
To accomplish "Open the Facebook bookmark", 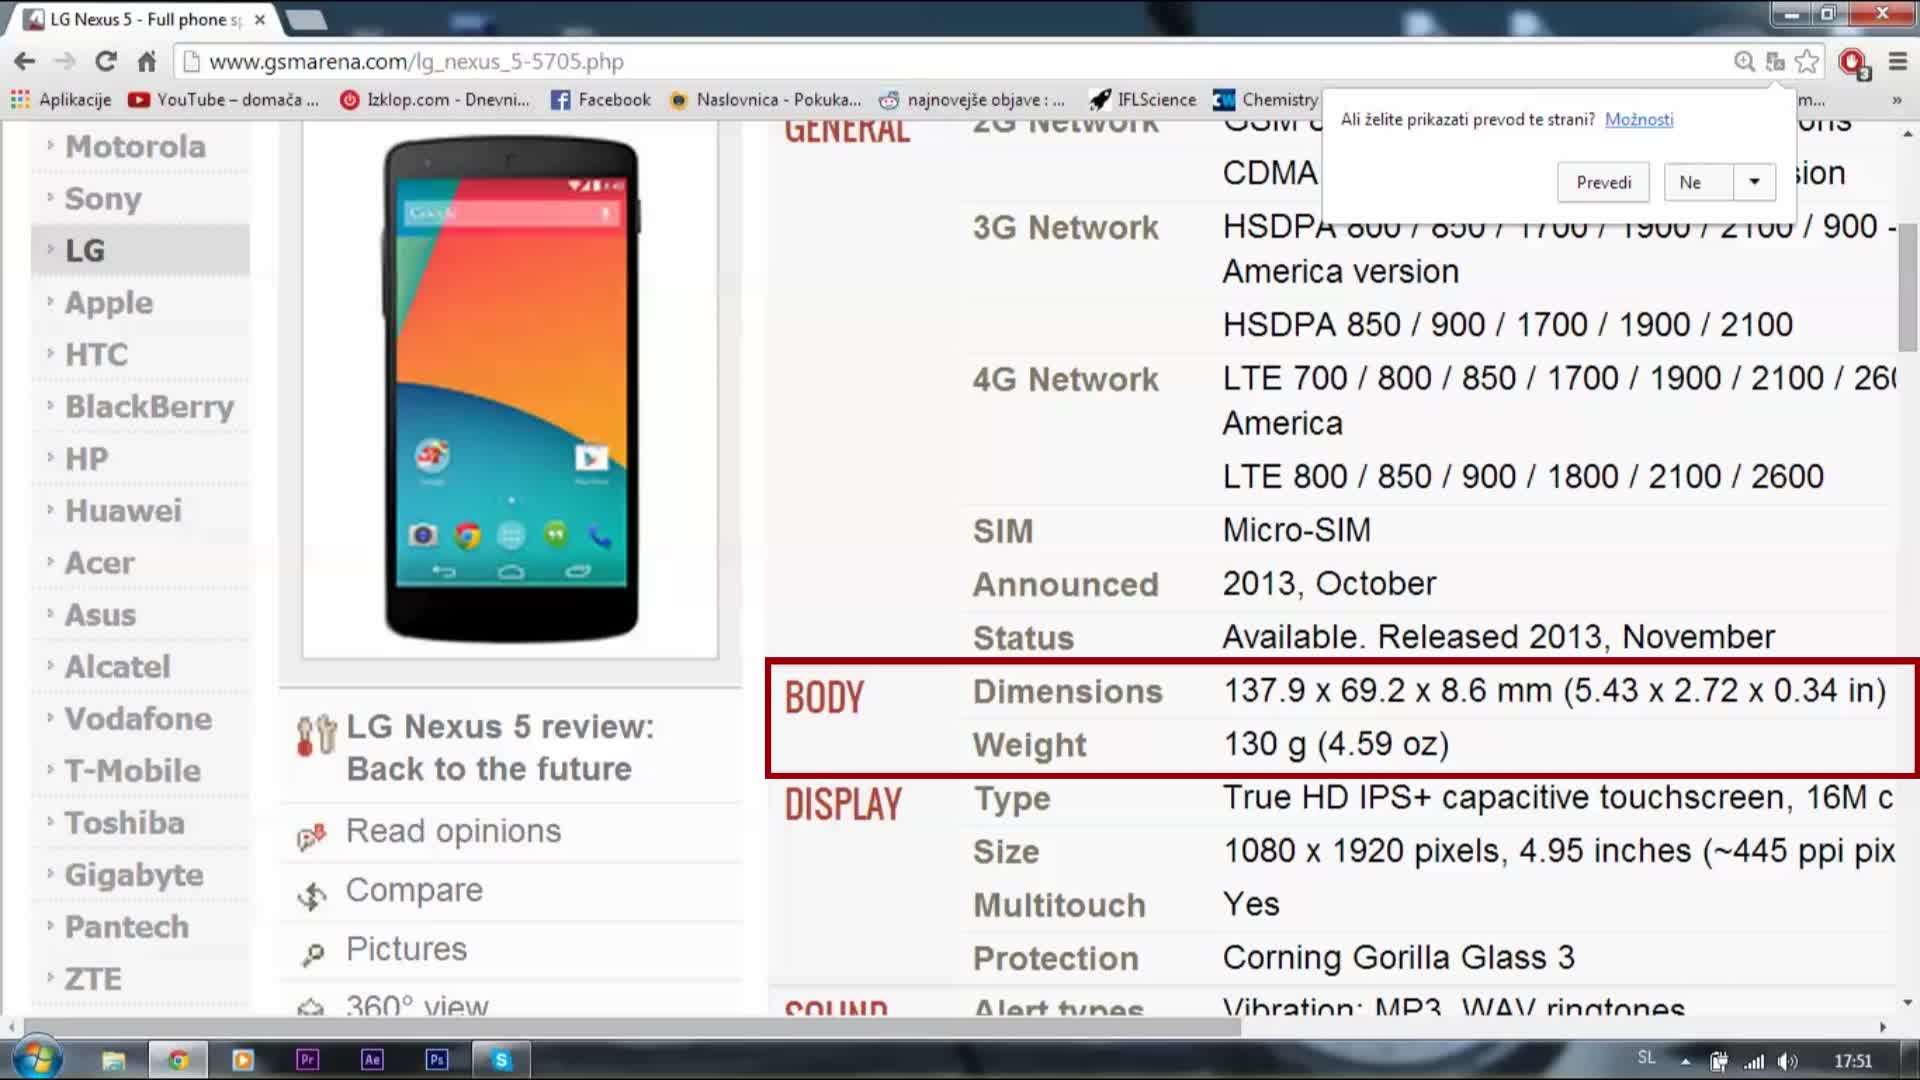I will point(601,100).
